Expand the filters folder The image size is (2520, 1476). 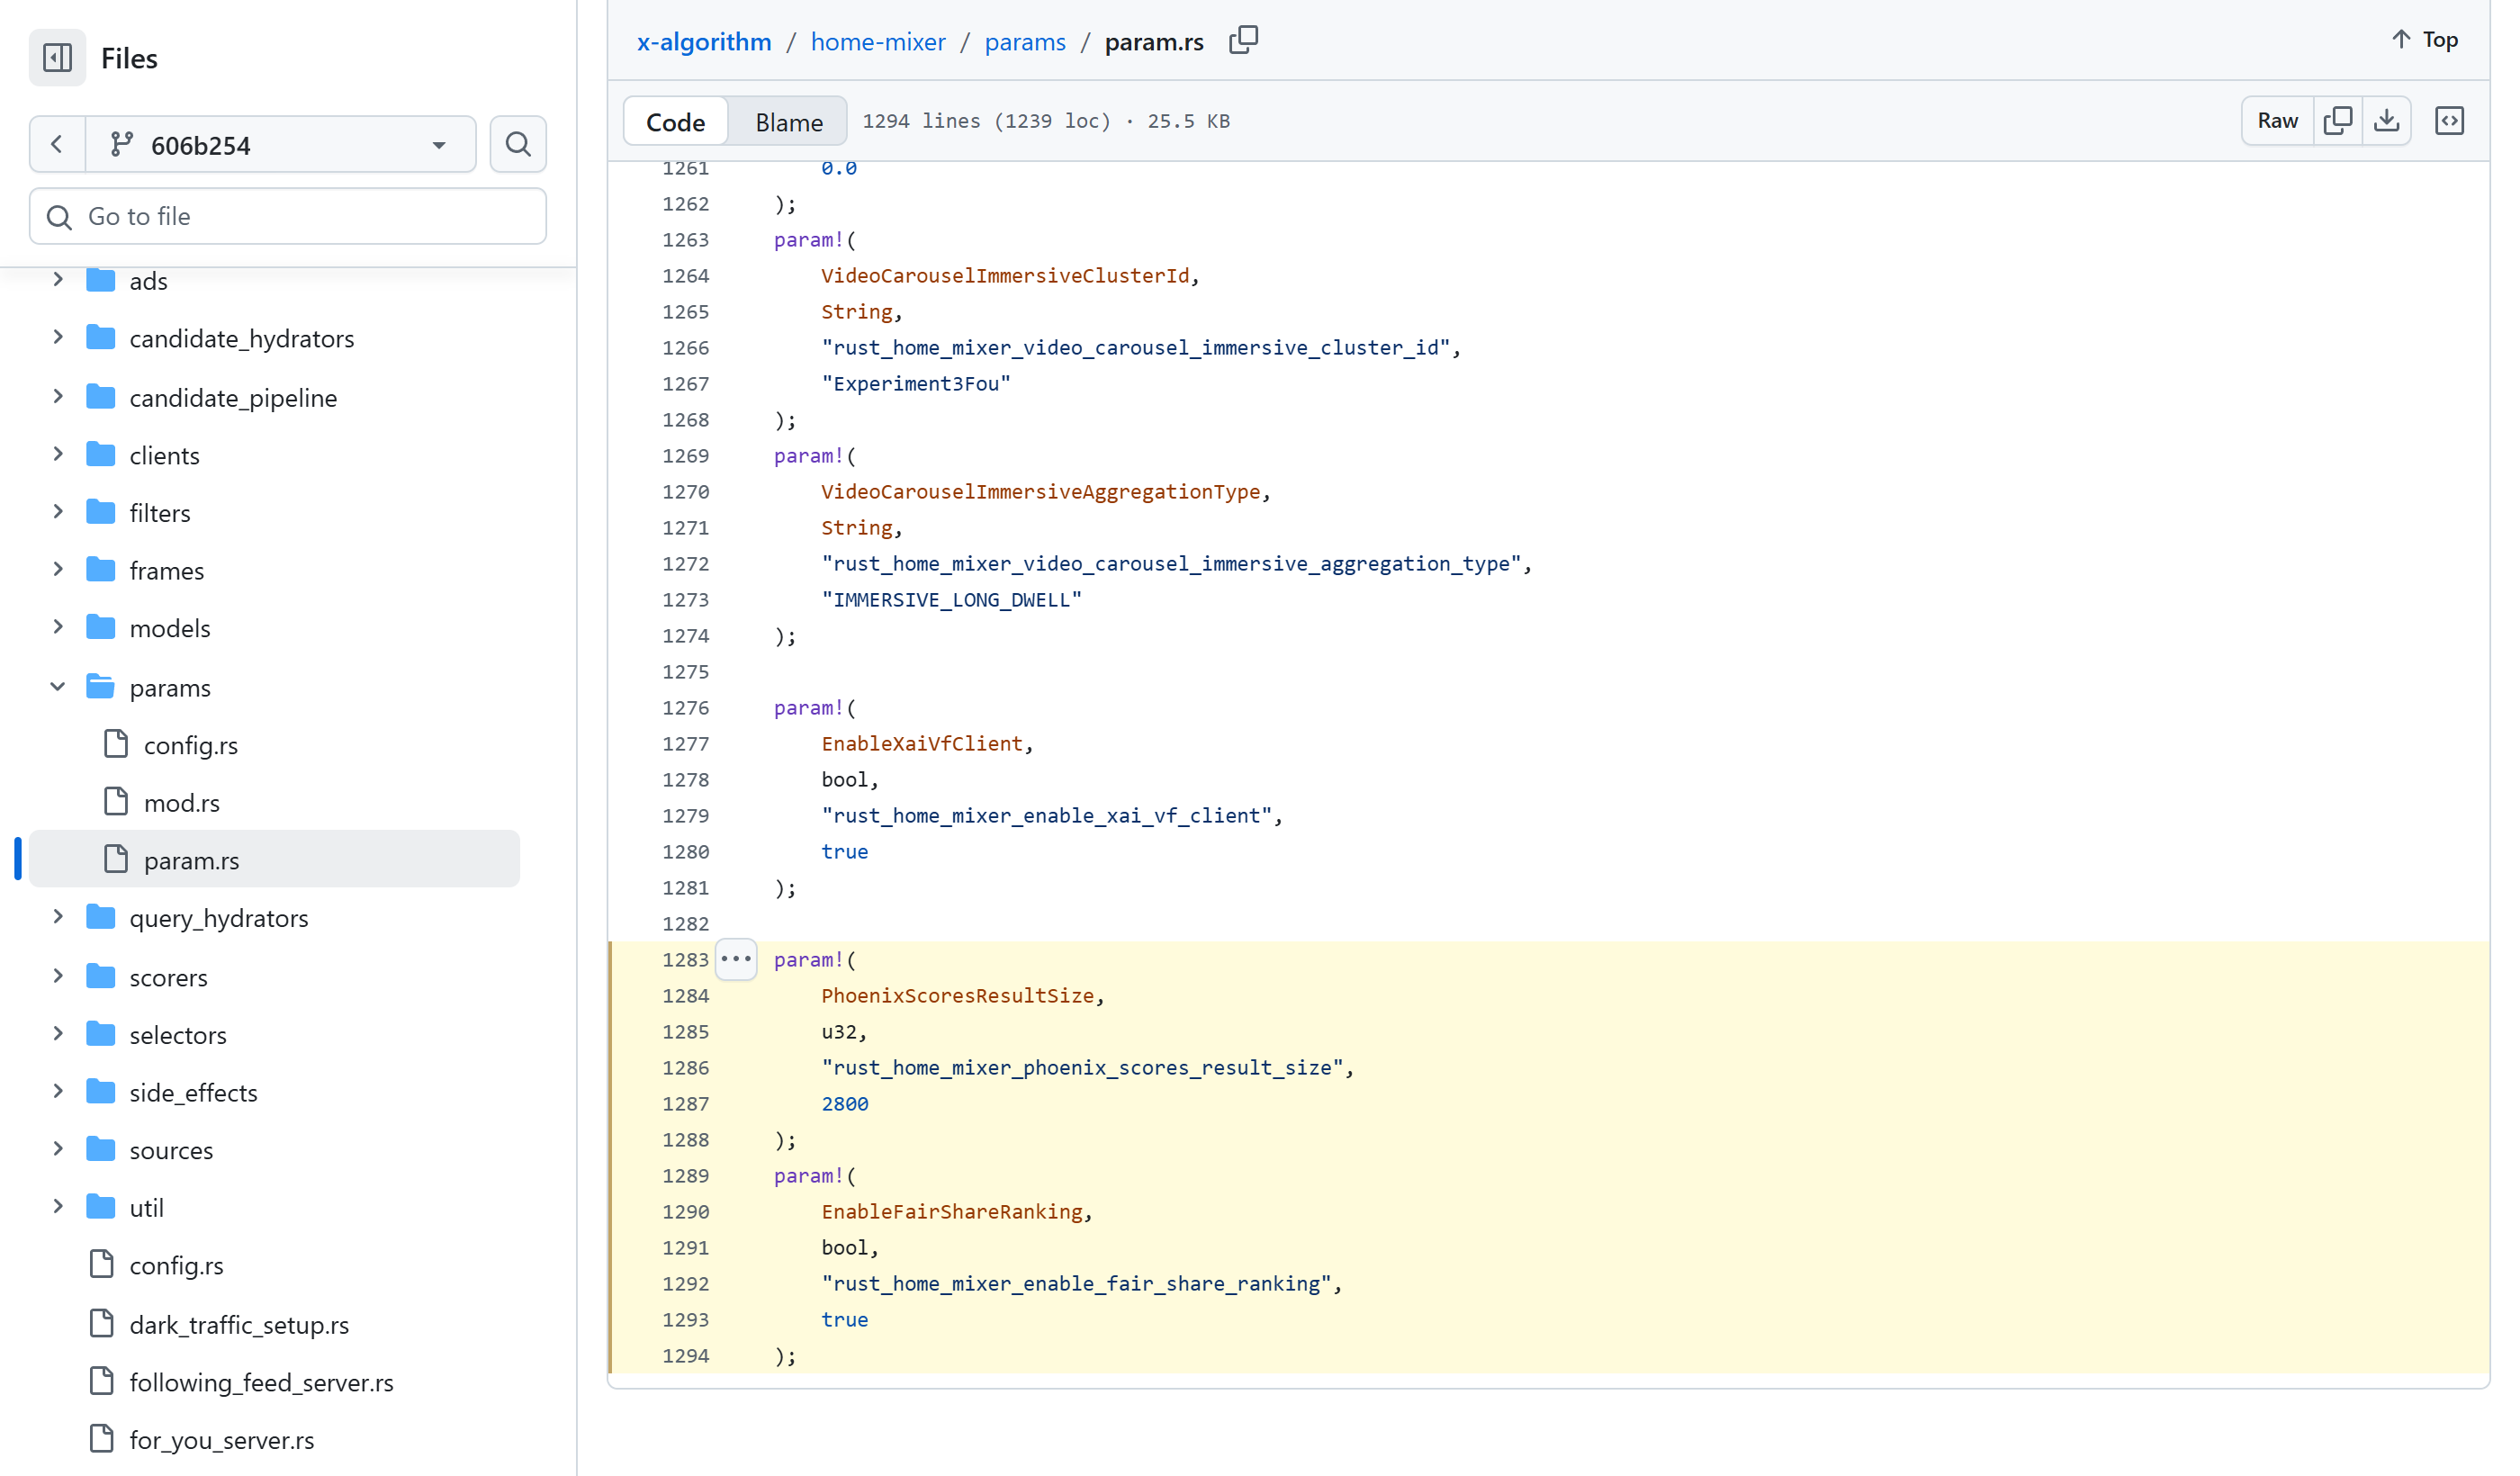pyautogui.click(x=58, y=513)
